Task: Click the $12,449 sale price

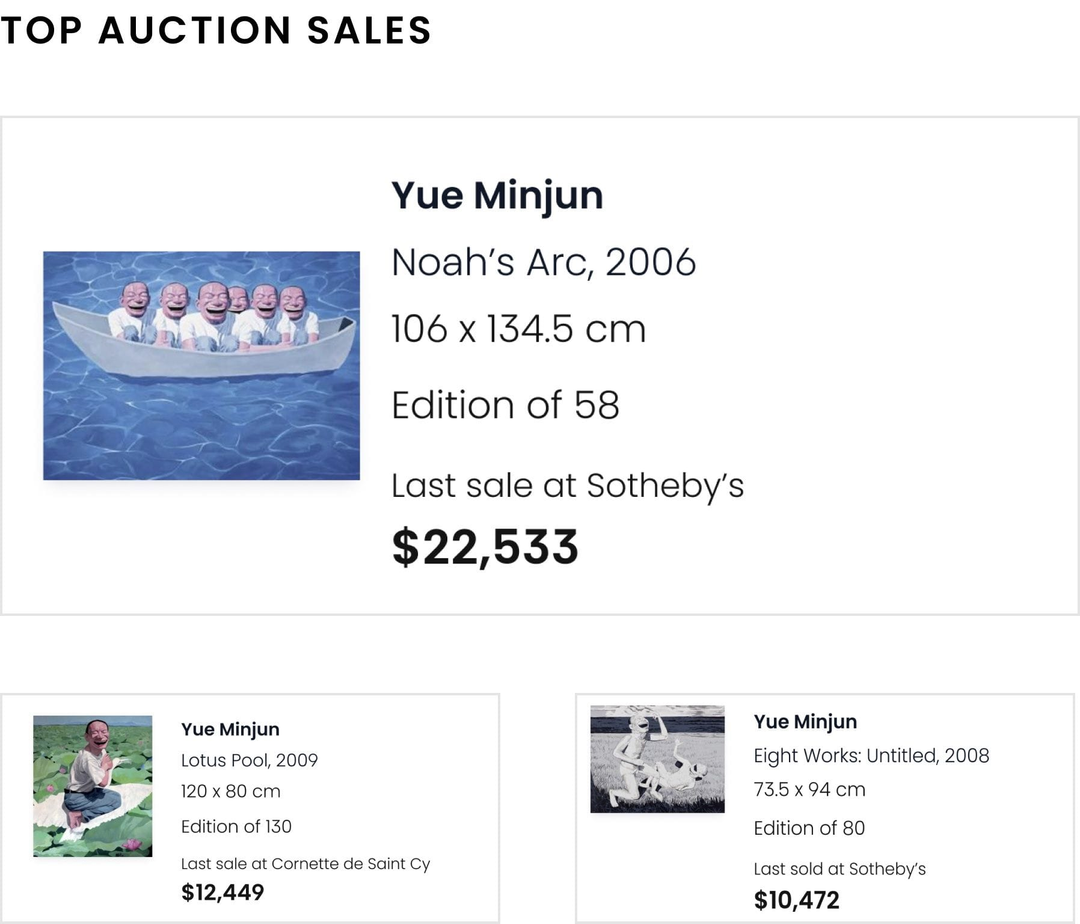Action: [222, 892]
